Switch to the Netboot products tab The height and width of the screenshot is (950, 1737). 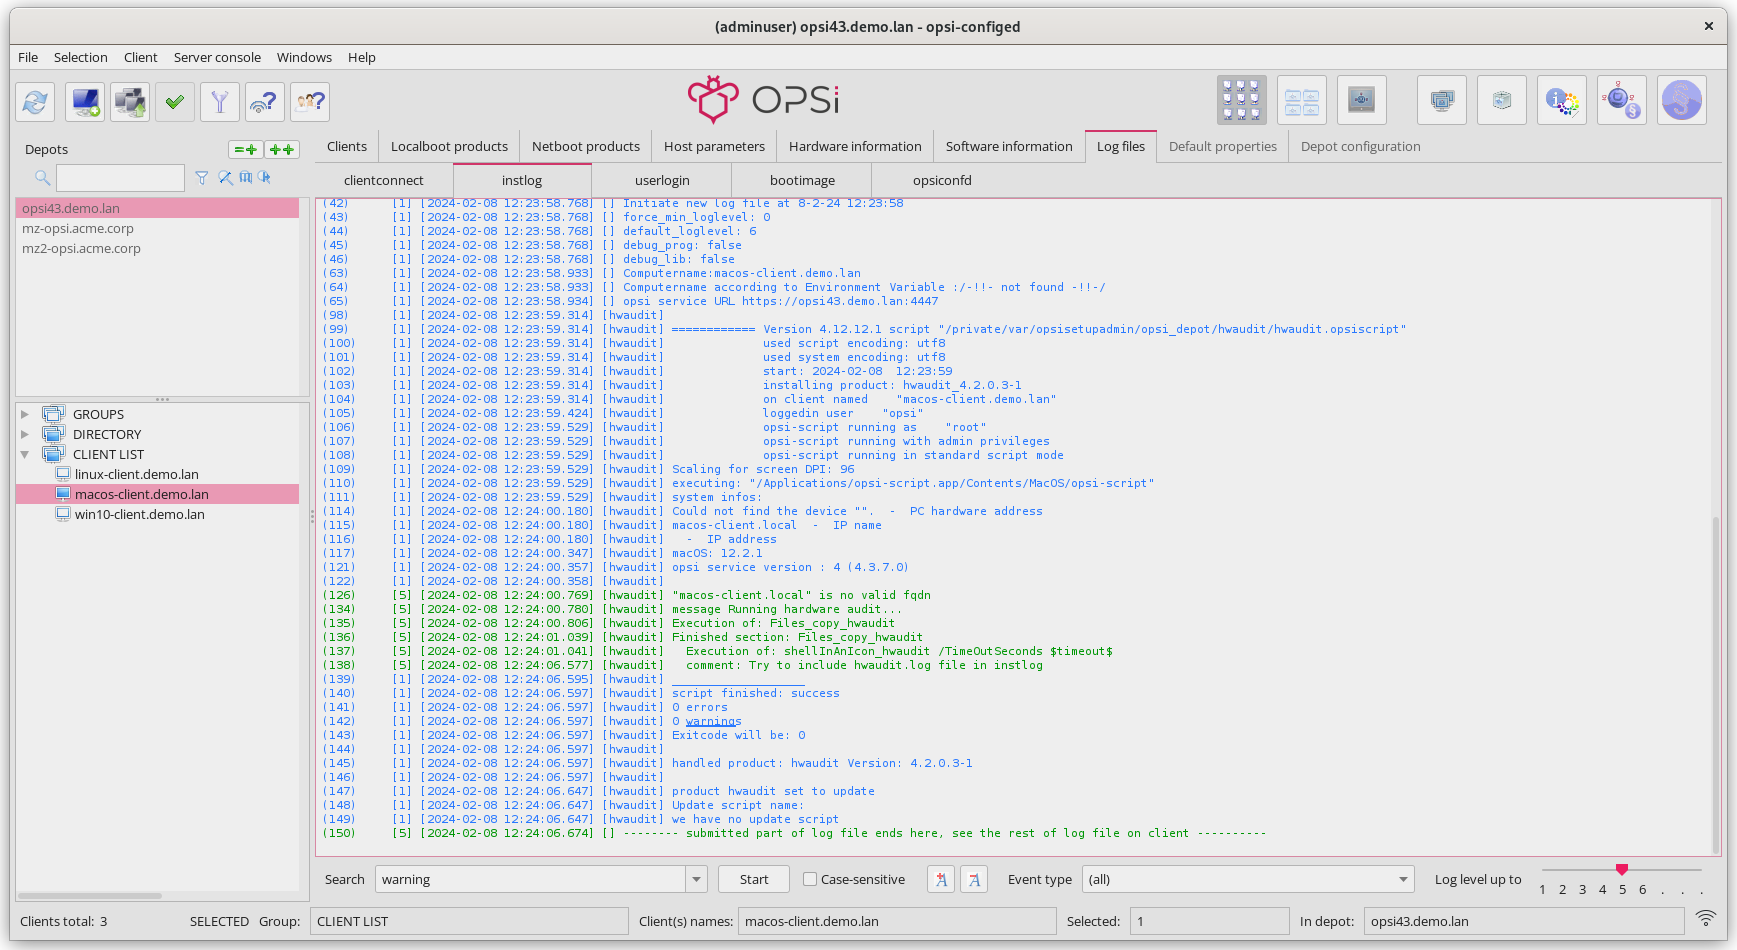click(586, 146)
